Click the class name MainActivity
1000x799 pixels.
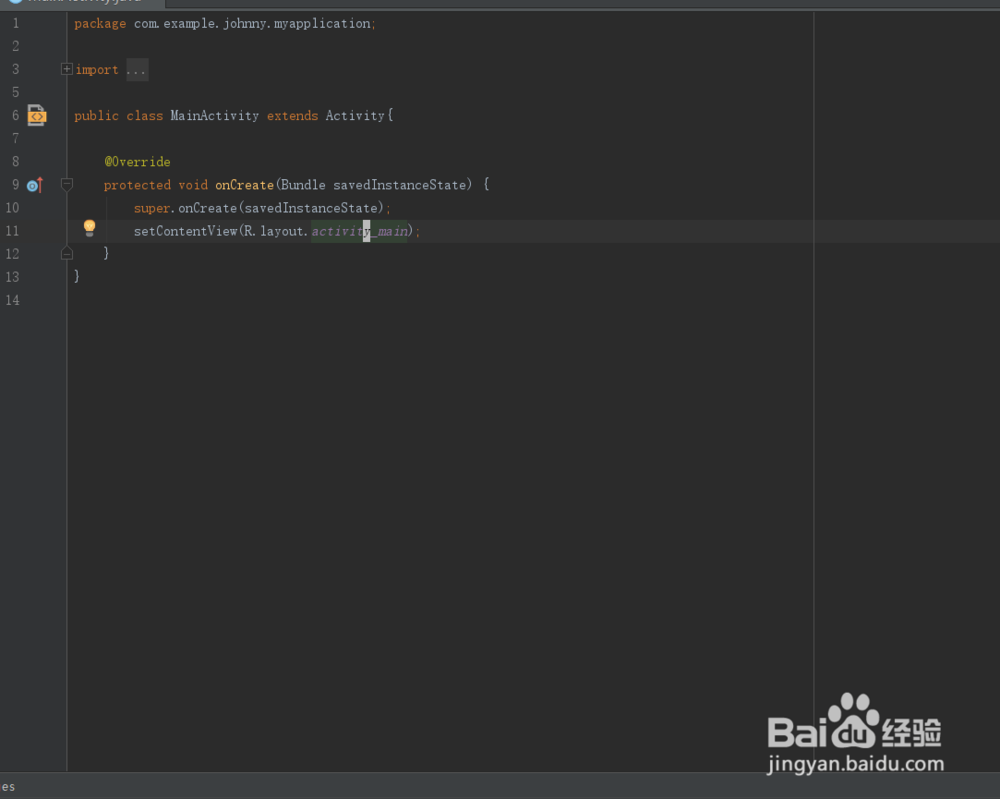(x=214, y=116)
